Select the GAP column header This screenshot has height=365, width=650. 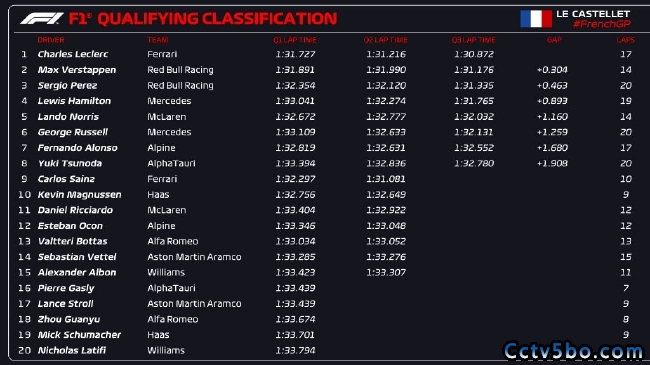(554, 40)
